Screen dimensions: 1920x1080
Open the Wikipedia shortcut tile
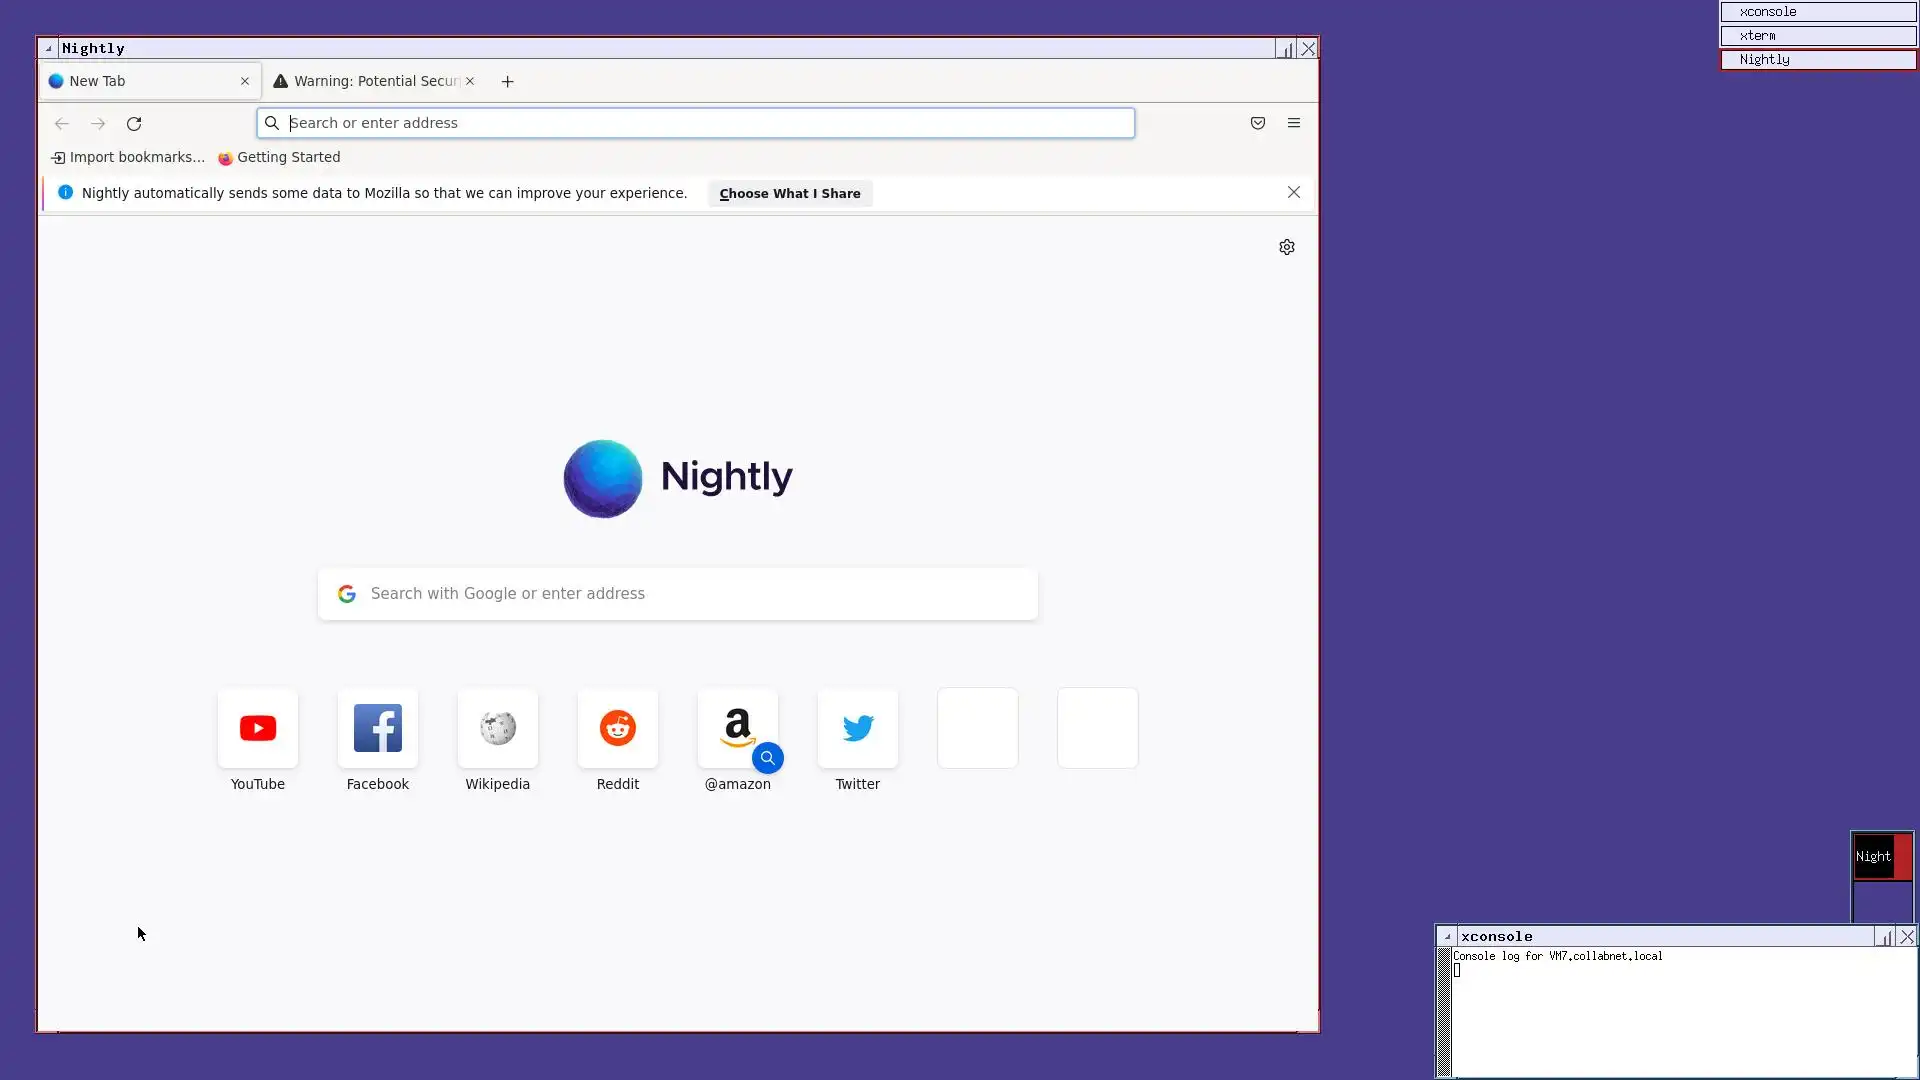pos(498,729)
